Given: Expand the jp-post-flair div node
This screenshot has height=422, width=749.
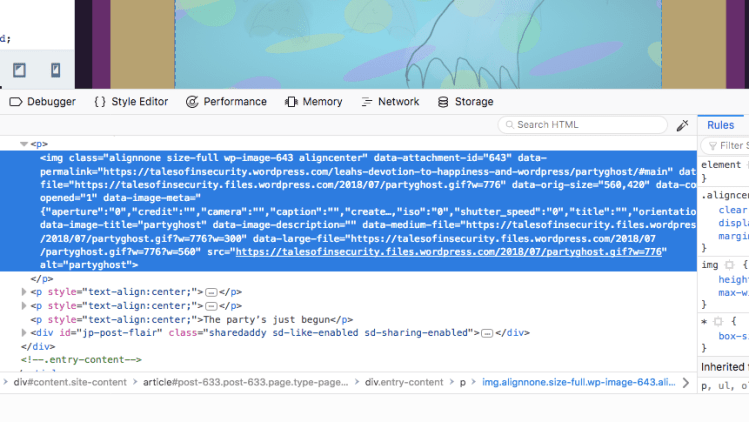Looking at the screenshot, I should pos(23,333).
